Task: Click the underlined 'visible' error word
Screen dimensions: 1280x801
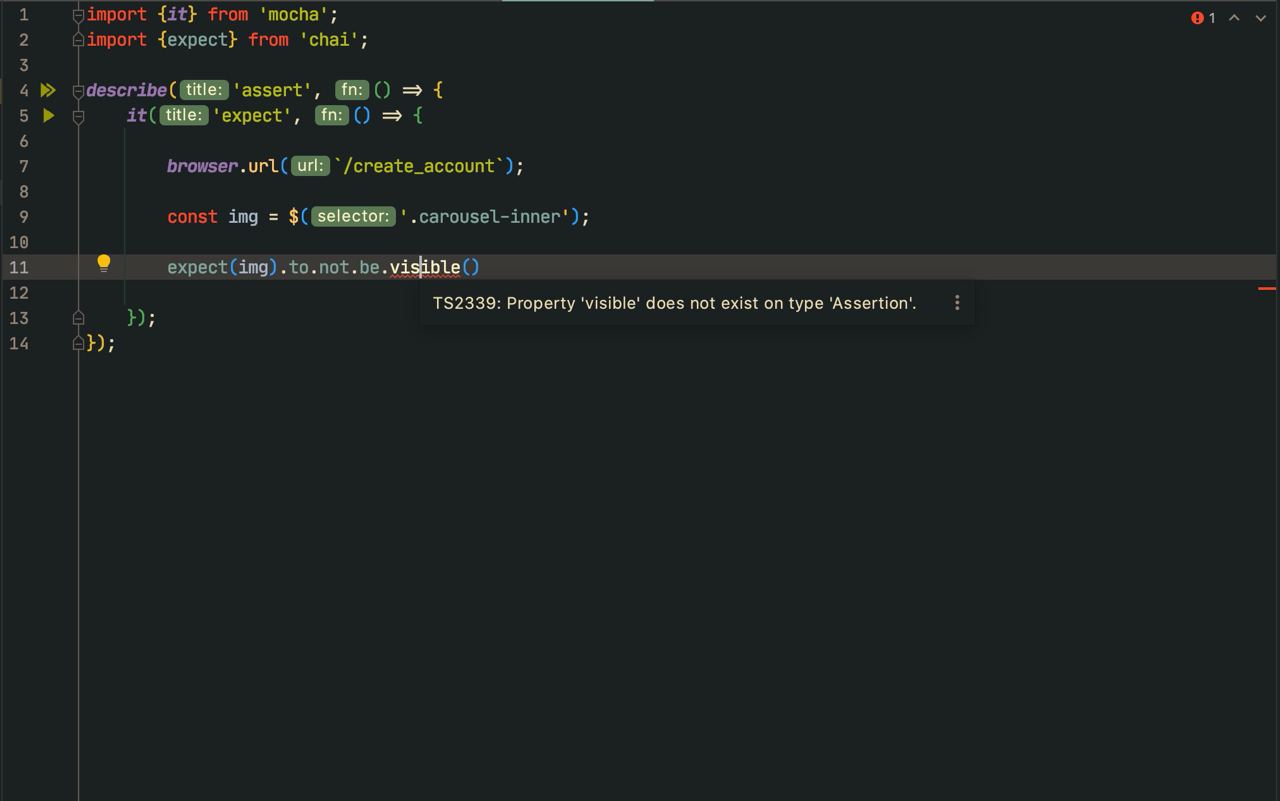Action: [x=425, y=267]
